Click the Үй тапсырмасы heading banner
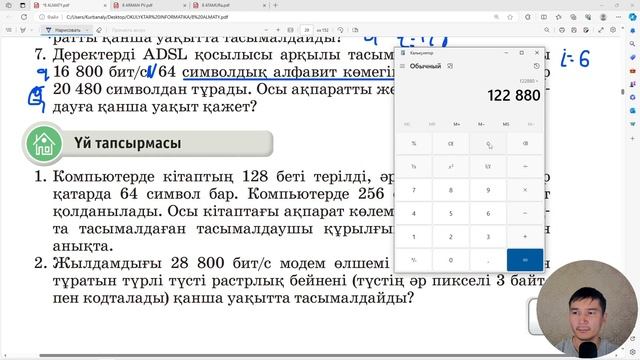Screen dimensions: 640x360 (x=148, y=143)
